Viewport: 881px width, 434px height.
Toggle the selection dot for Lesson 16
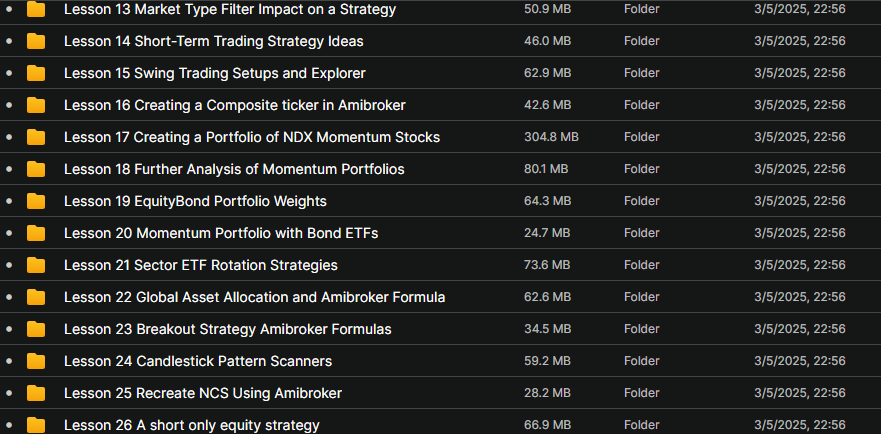(x=8, y=105)
